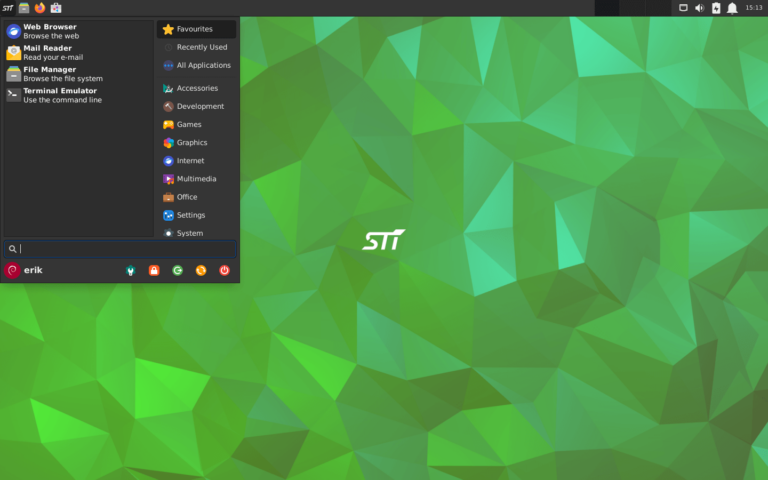Open Games category
Screen dimensions: 768x480
coord(196,125)
